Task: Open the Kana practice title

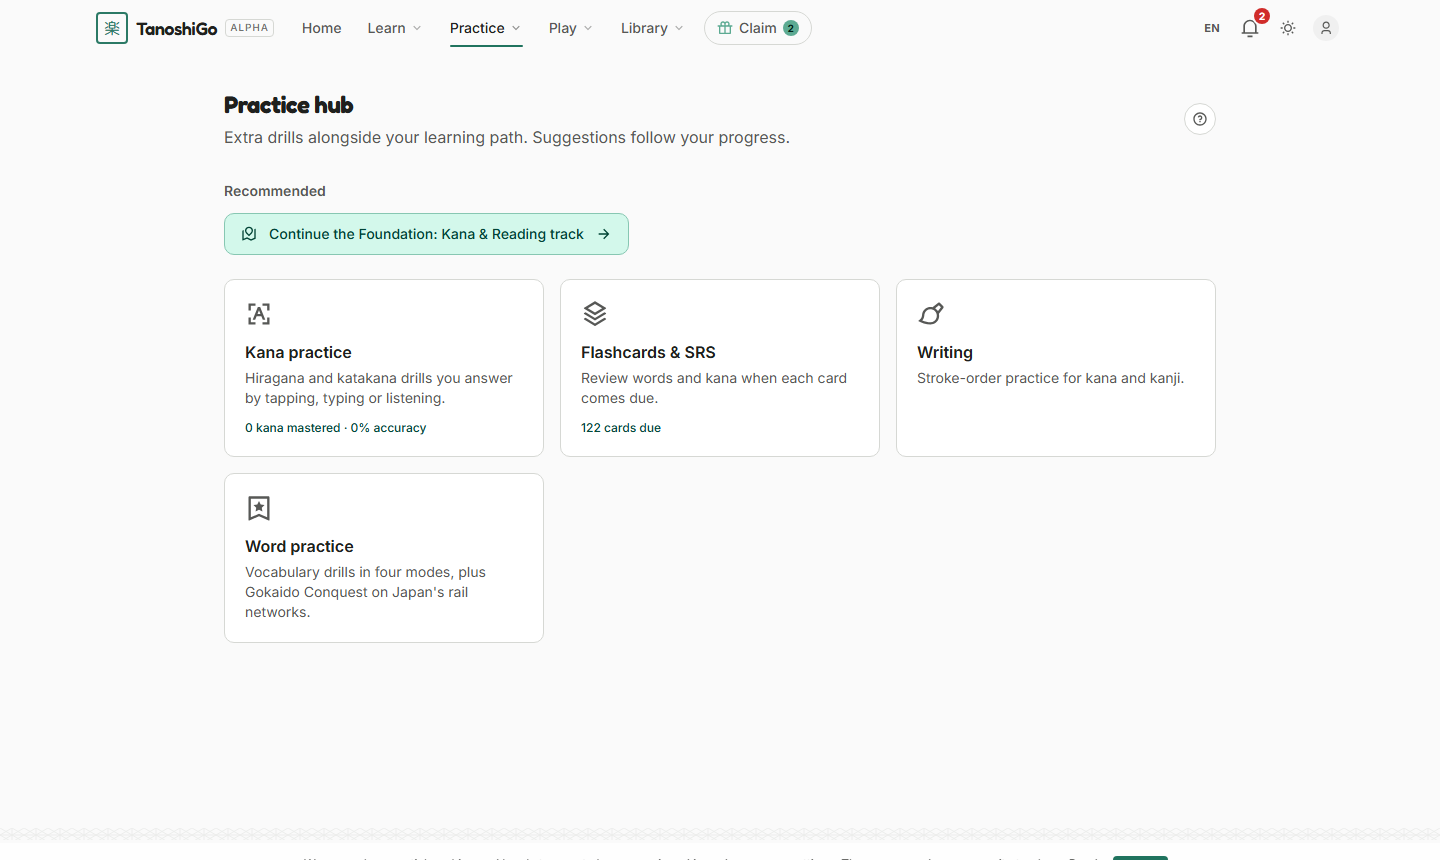Action: [298, 352]
